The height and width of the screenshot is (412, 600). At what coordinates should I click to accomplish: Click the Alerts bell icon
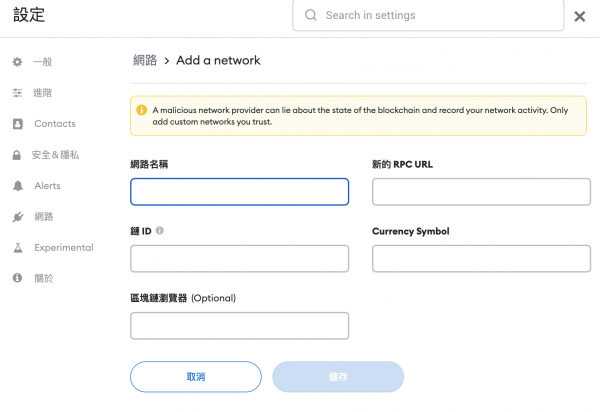pyautogui.click(x=18, y=186)
